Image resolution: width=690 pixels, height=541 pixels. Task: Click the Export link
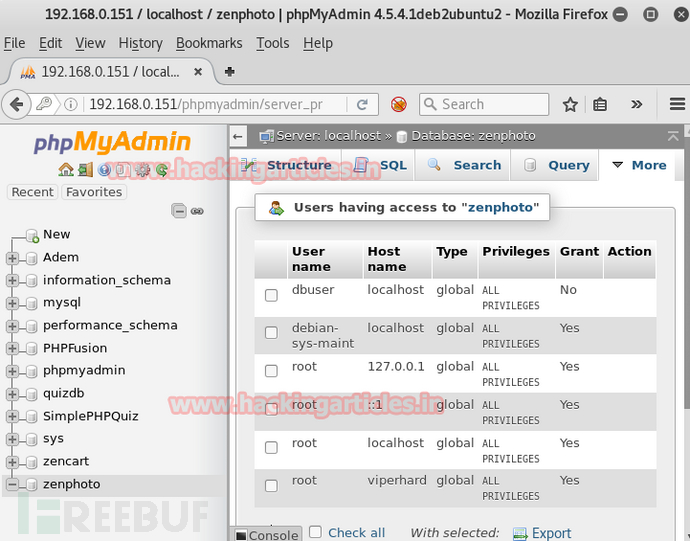click(x=551, y=534)
